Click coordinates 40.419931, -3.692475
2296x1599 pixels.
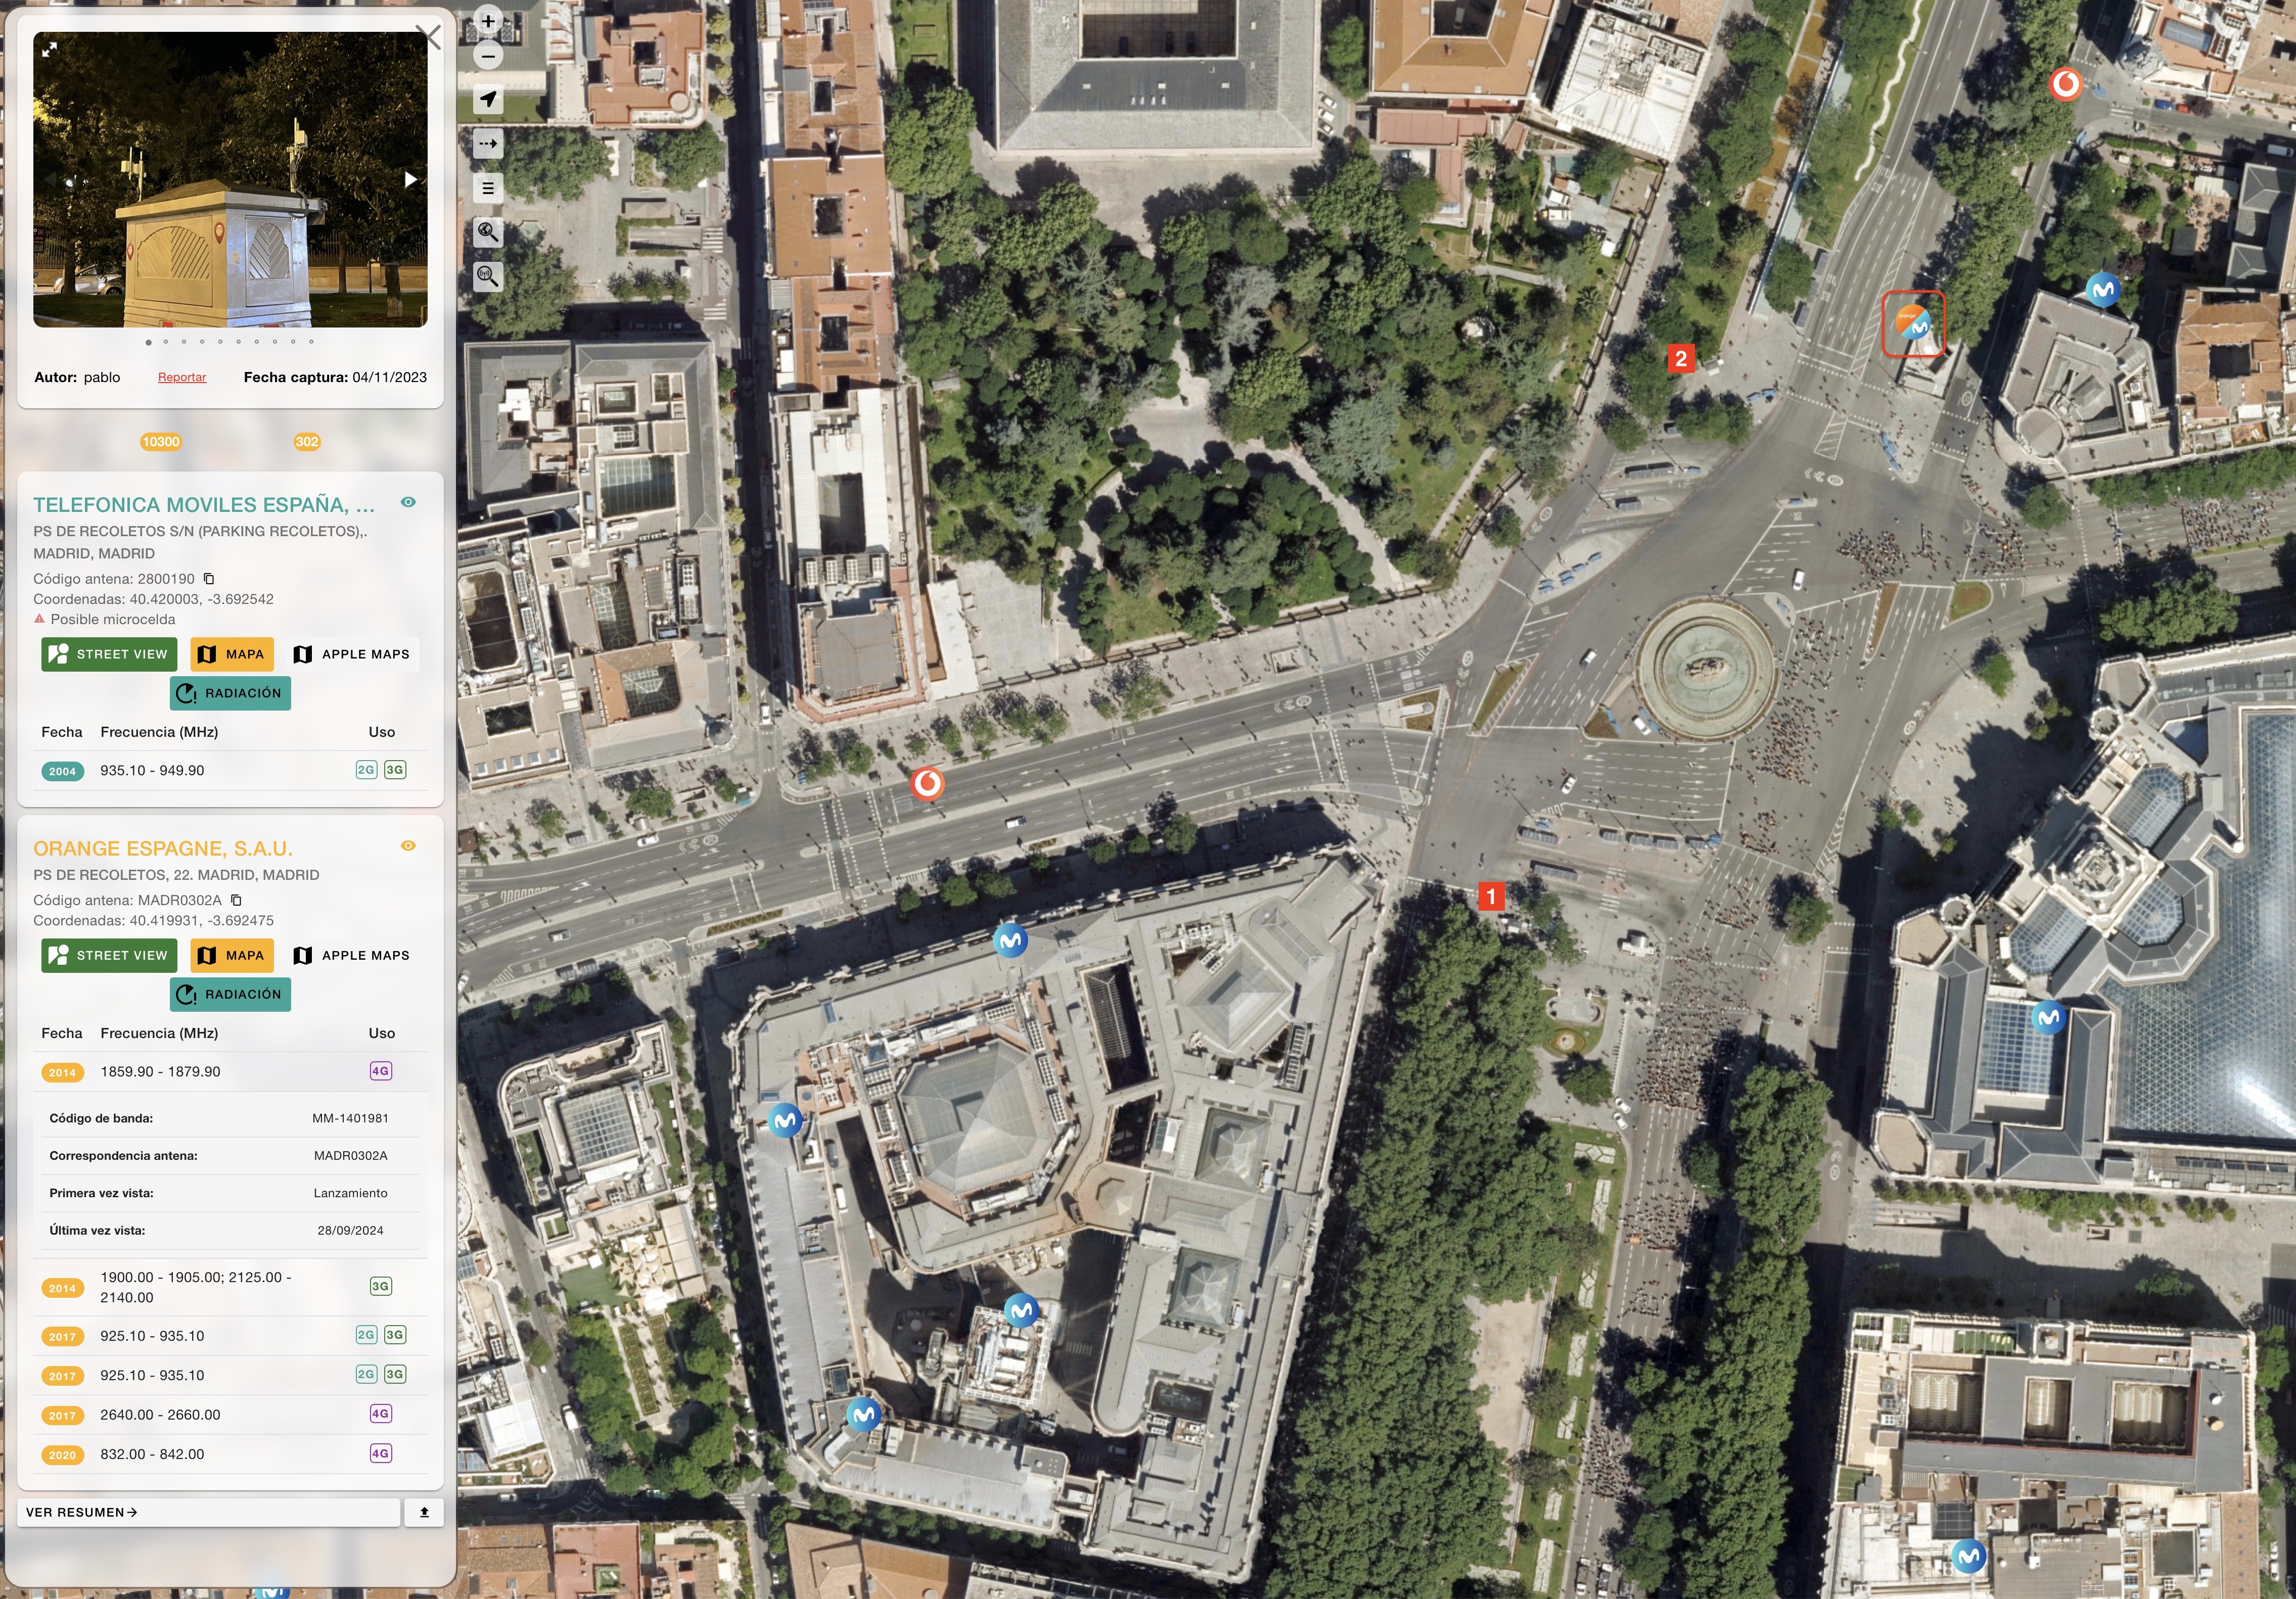coord(201,920)
